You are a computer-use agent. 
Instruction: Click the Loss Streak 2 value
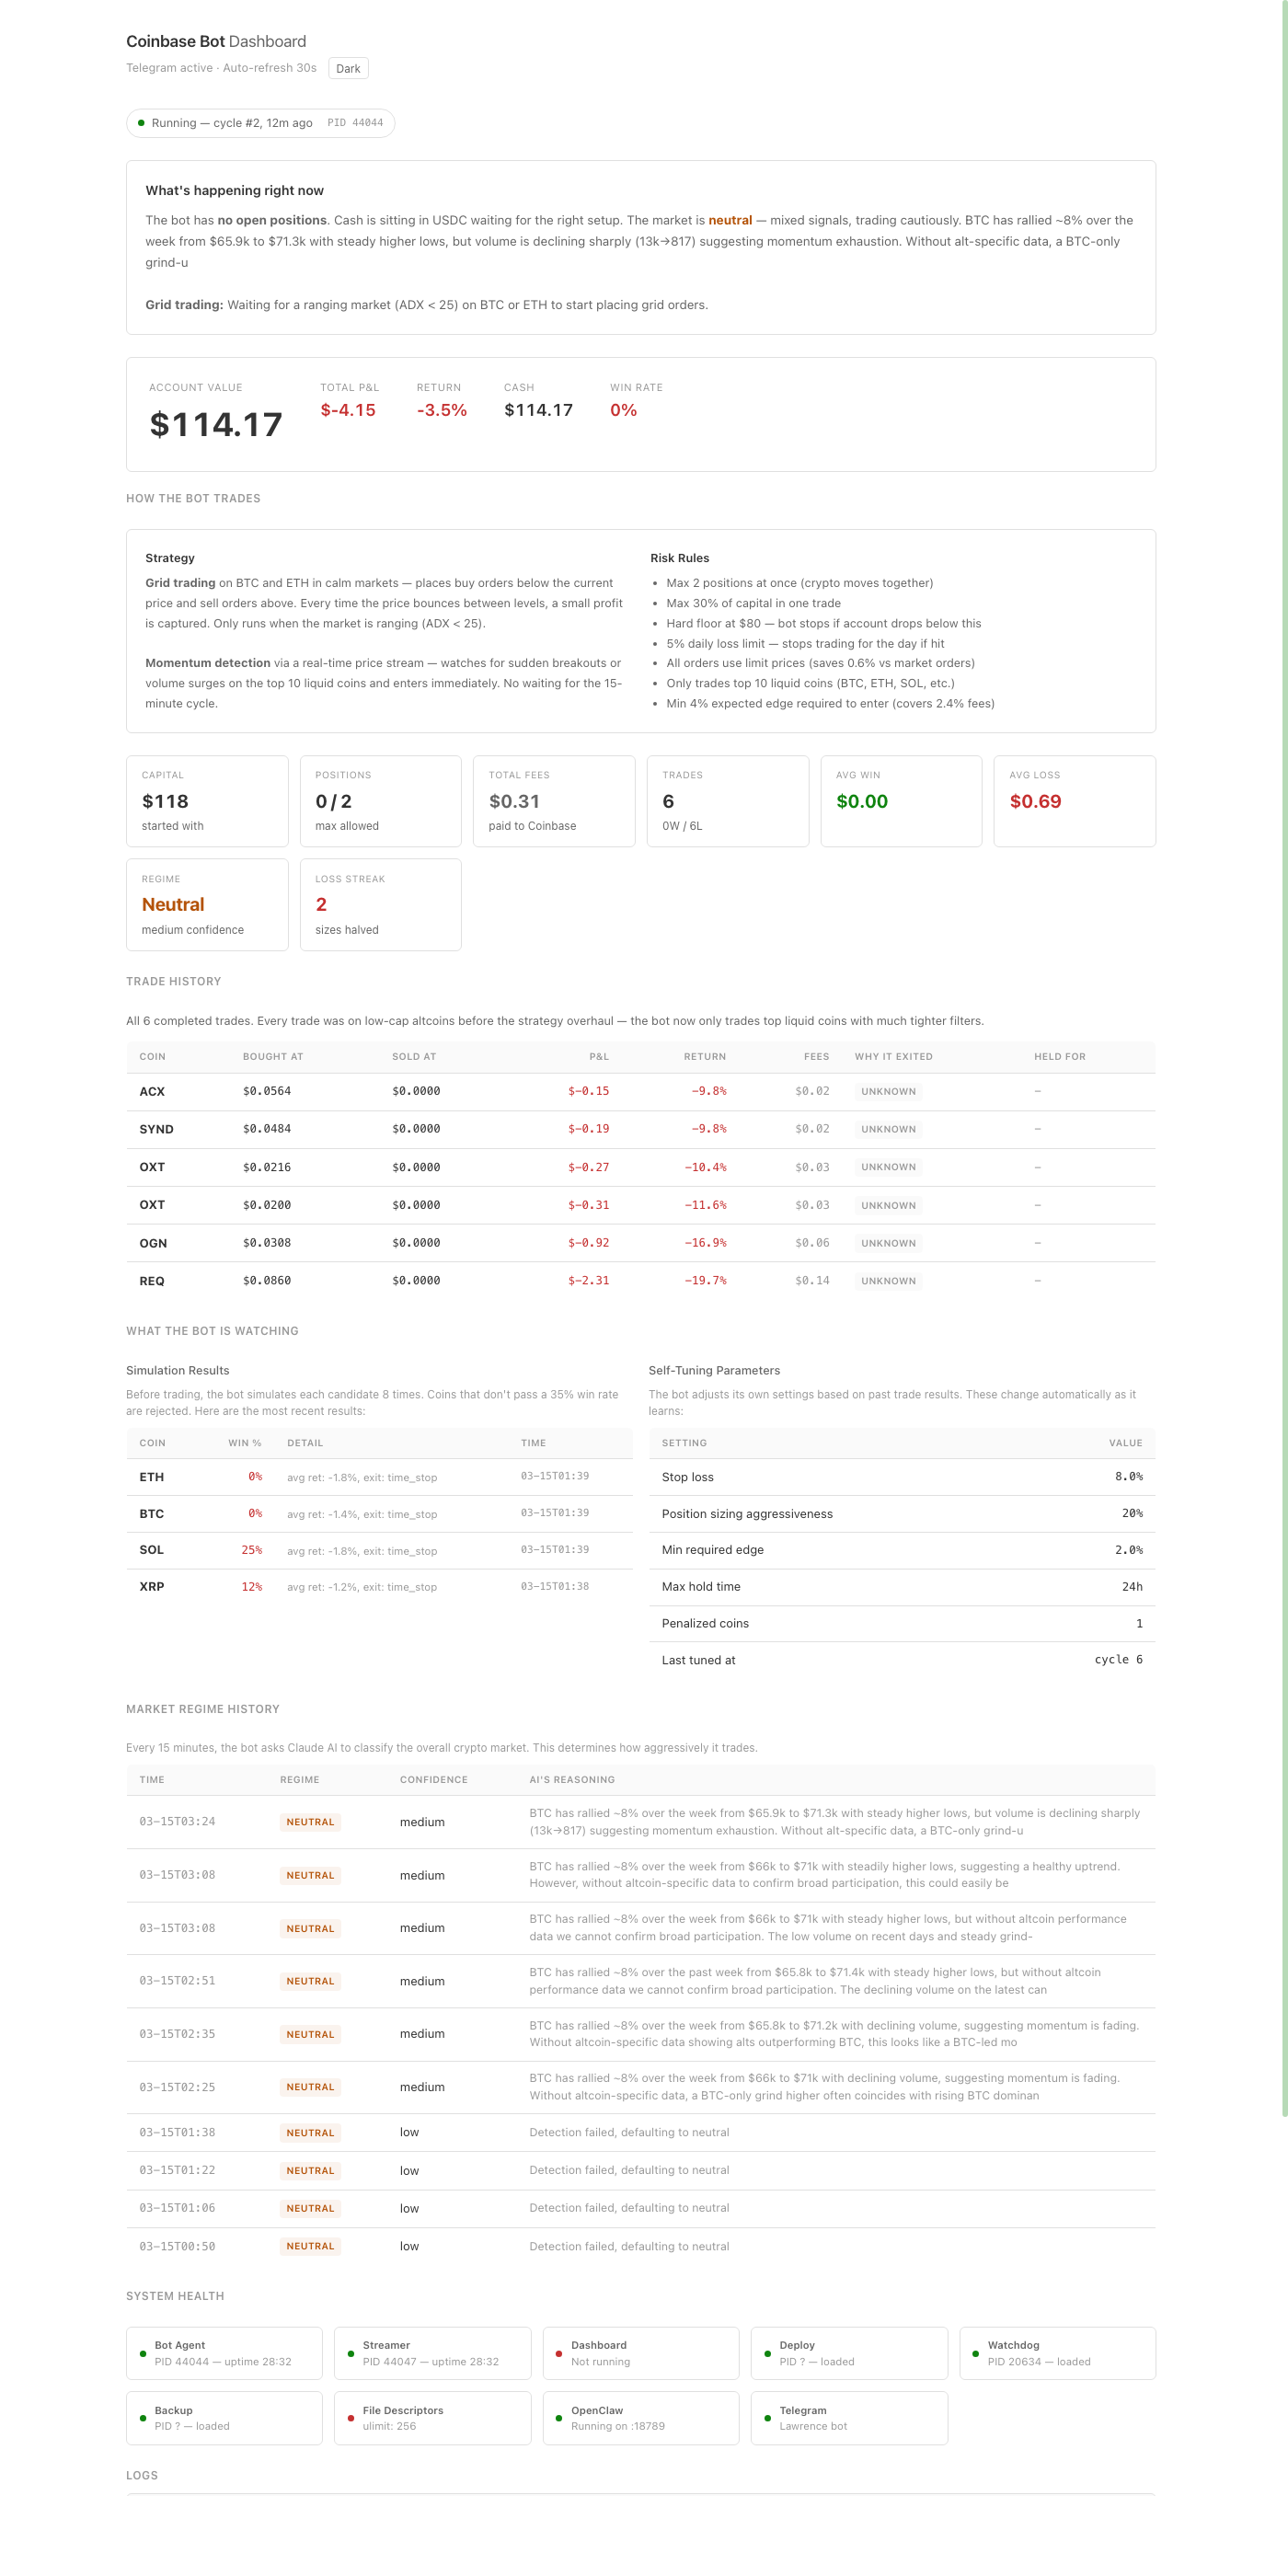coord(321,904)
